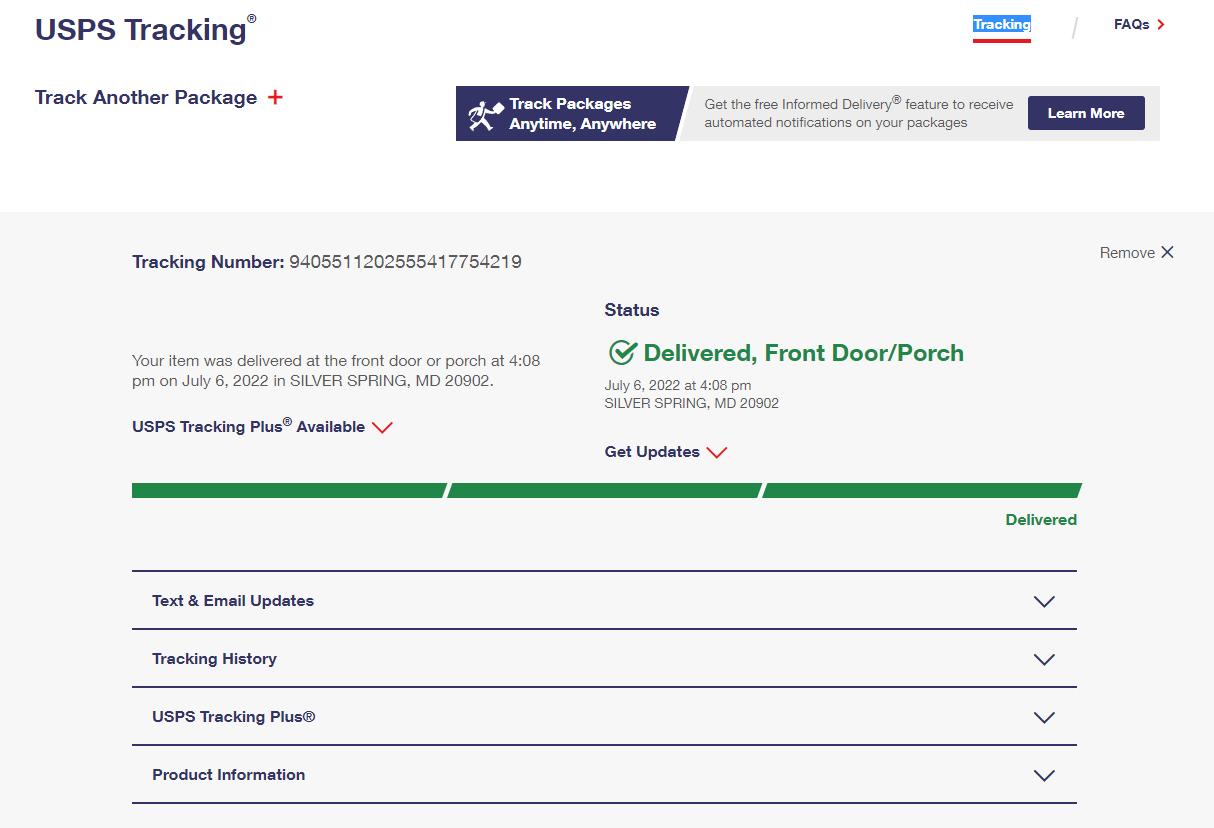Expand the USPS Tracking Plus® accordion chevron

[1044, 718]
